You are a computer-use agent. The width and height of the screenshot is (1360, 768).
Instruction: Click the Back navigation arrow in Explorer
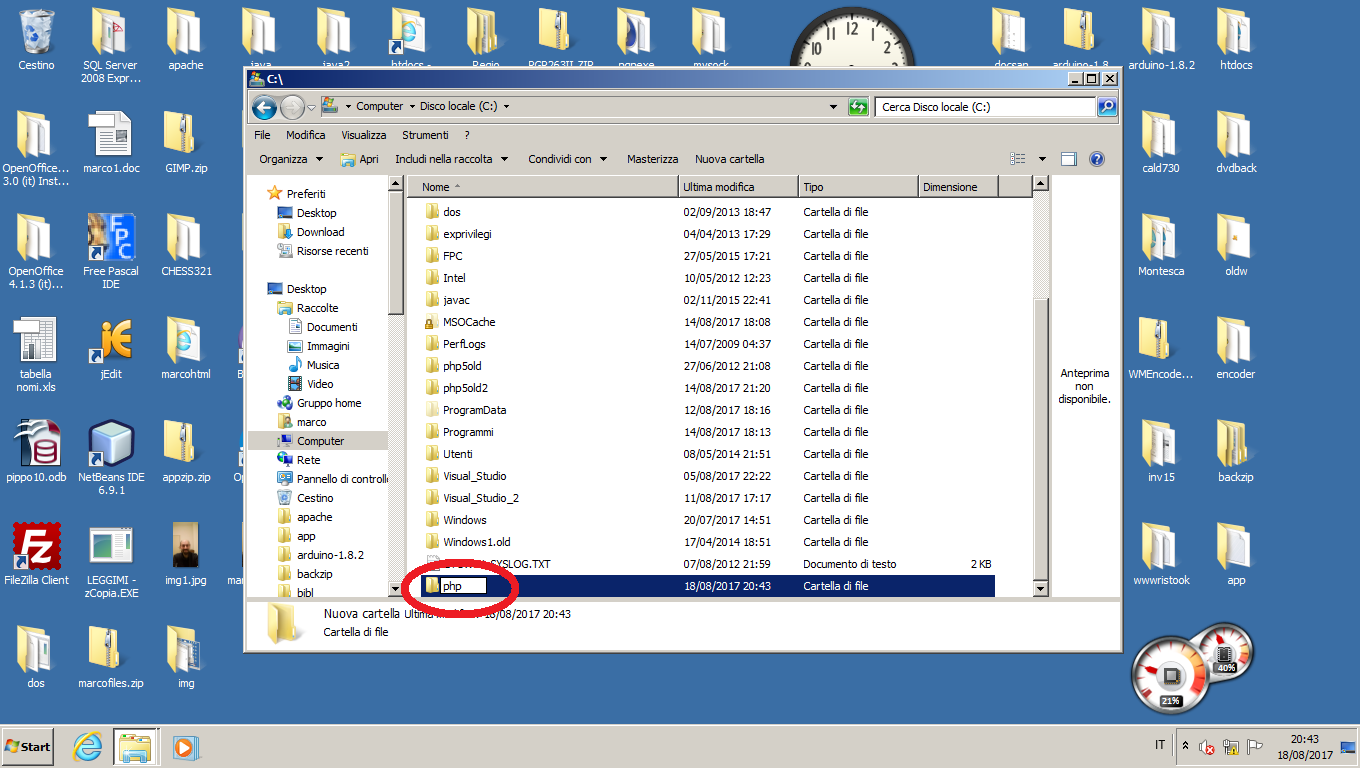(264, 107)
